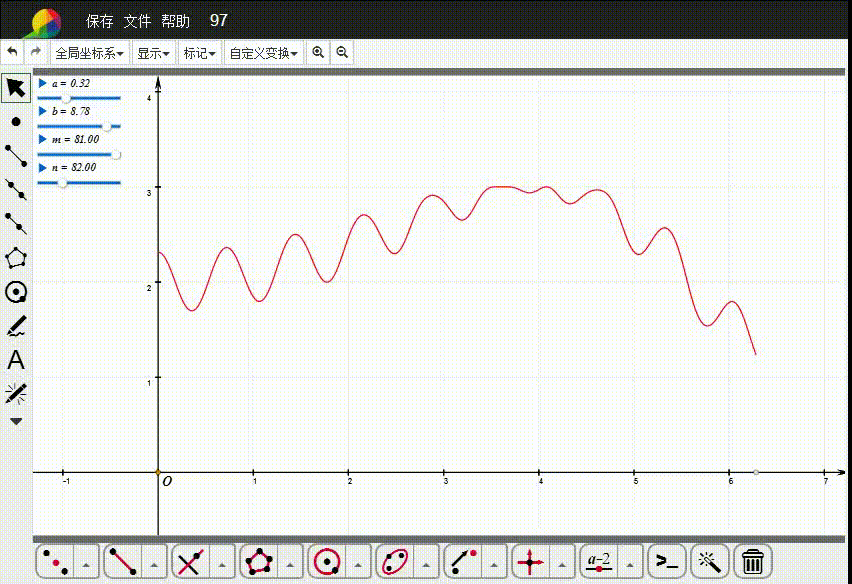Click the number 97 in header

coord(218,21)
